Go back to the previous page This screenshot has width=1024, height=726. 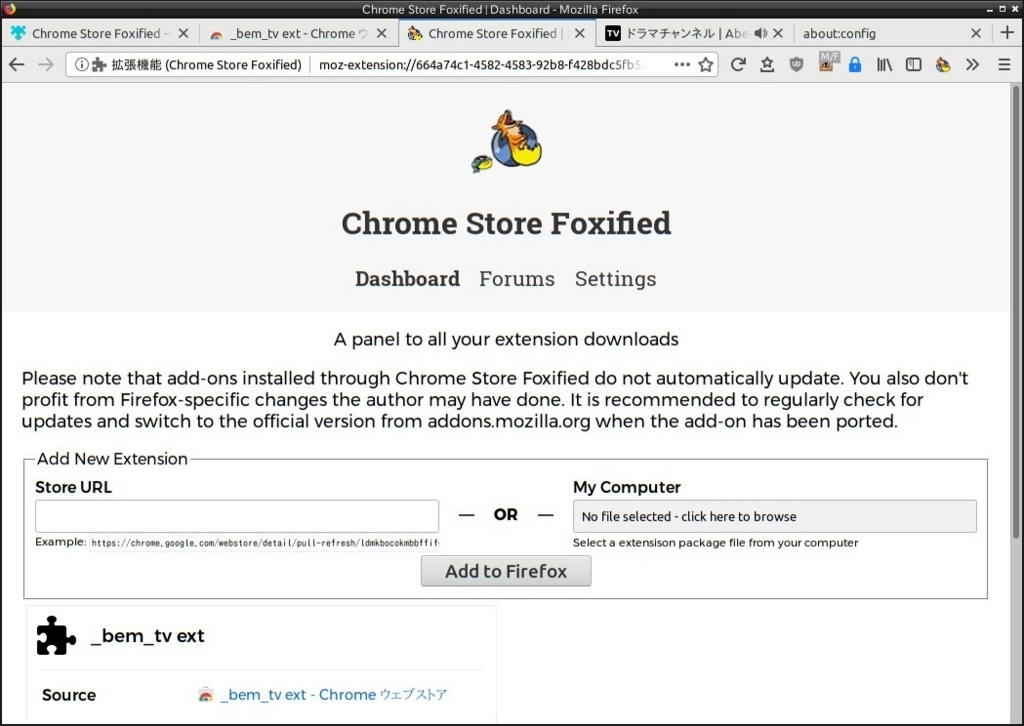tap(16, 64)
